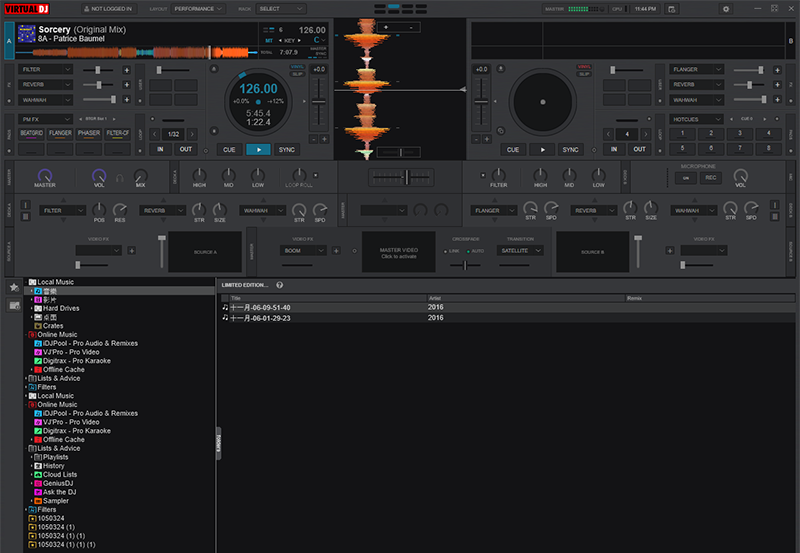Turn the MASTER volume knob
800x553 pixels.
pyautogui.click(x=45, y=175)
